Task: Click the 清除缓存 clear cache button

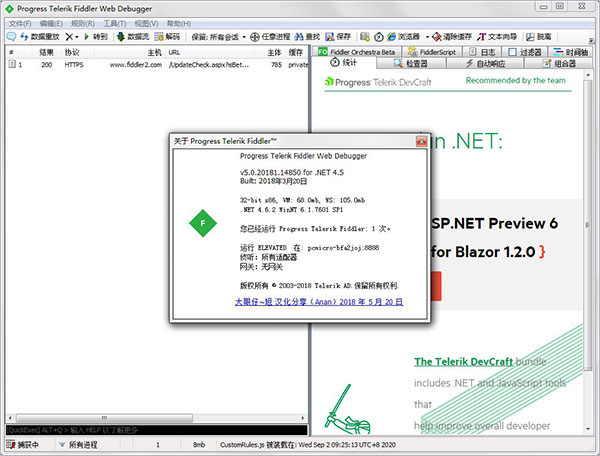Action: pos(452,36)
